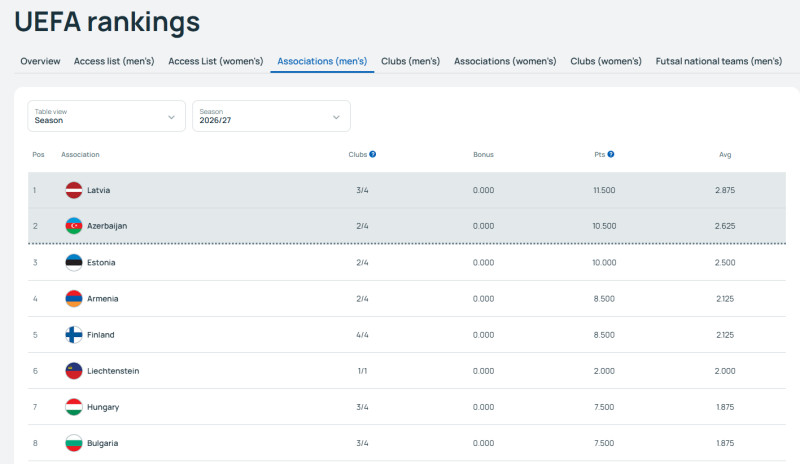Click Azerbaijan's average 2.625
Image resolution: width=800 pixels, height=464 pixels.
click(x=725, y=226)
